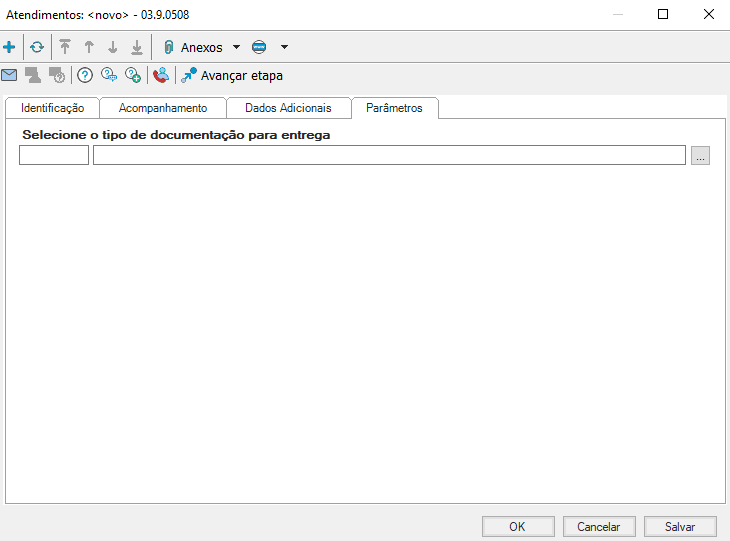This screenshot has height=541, width=730.
Task: Open the Anexos attachments button
Action: (x=193, y=47)
